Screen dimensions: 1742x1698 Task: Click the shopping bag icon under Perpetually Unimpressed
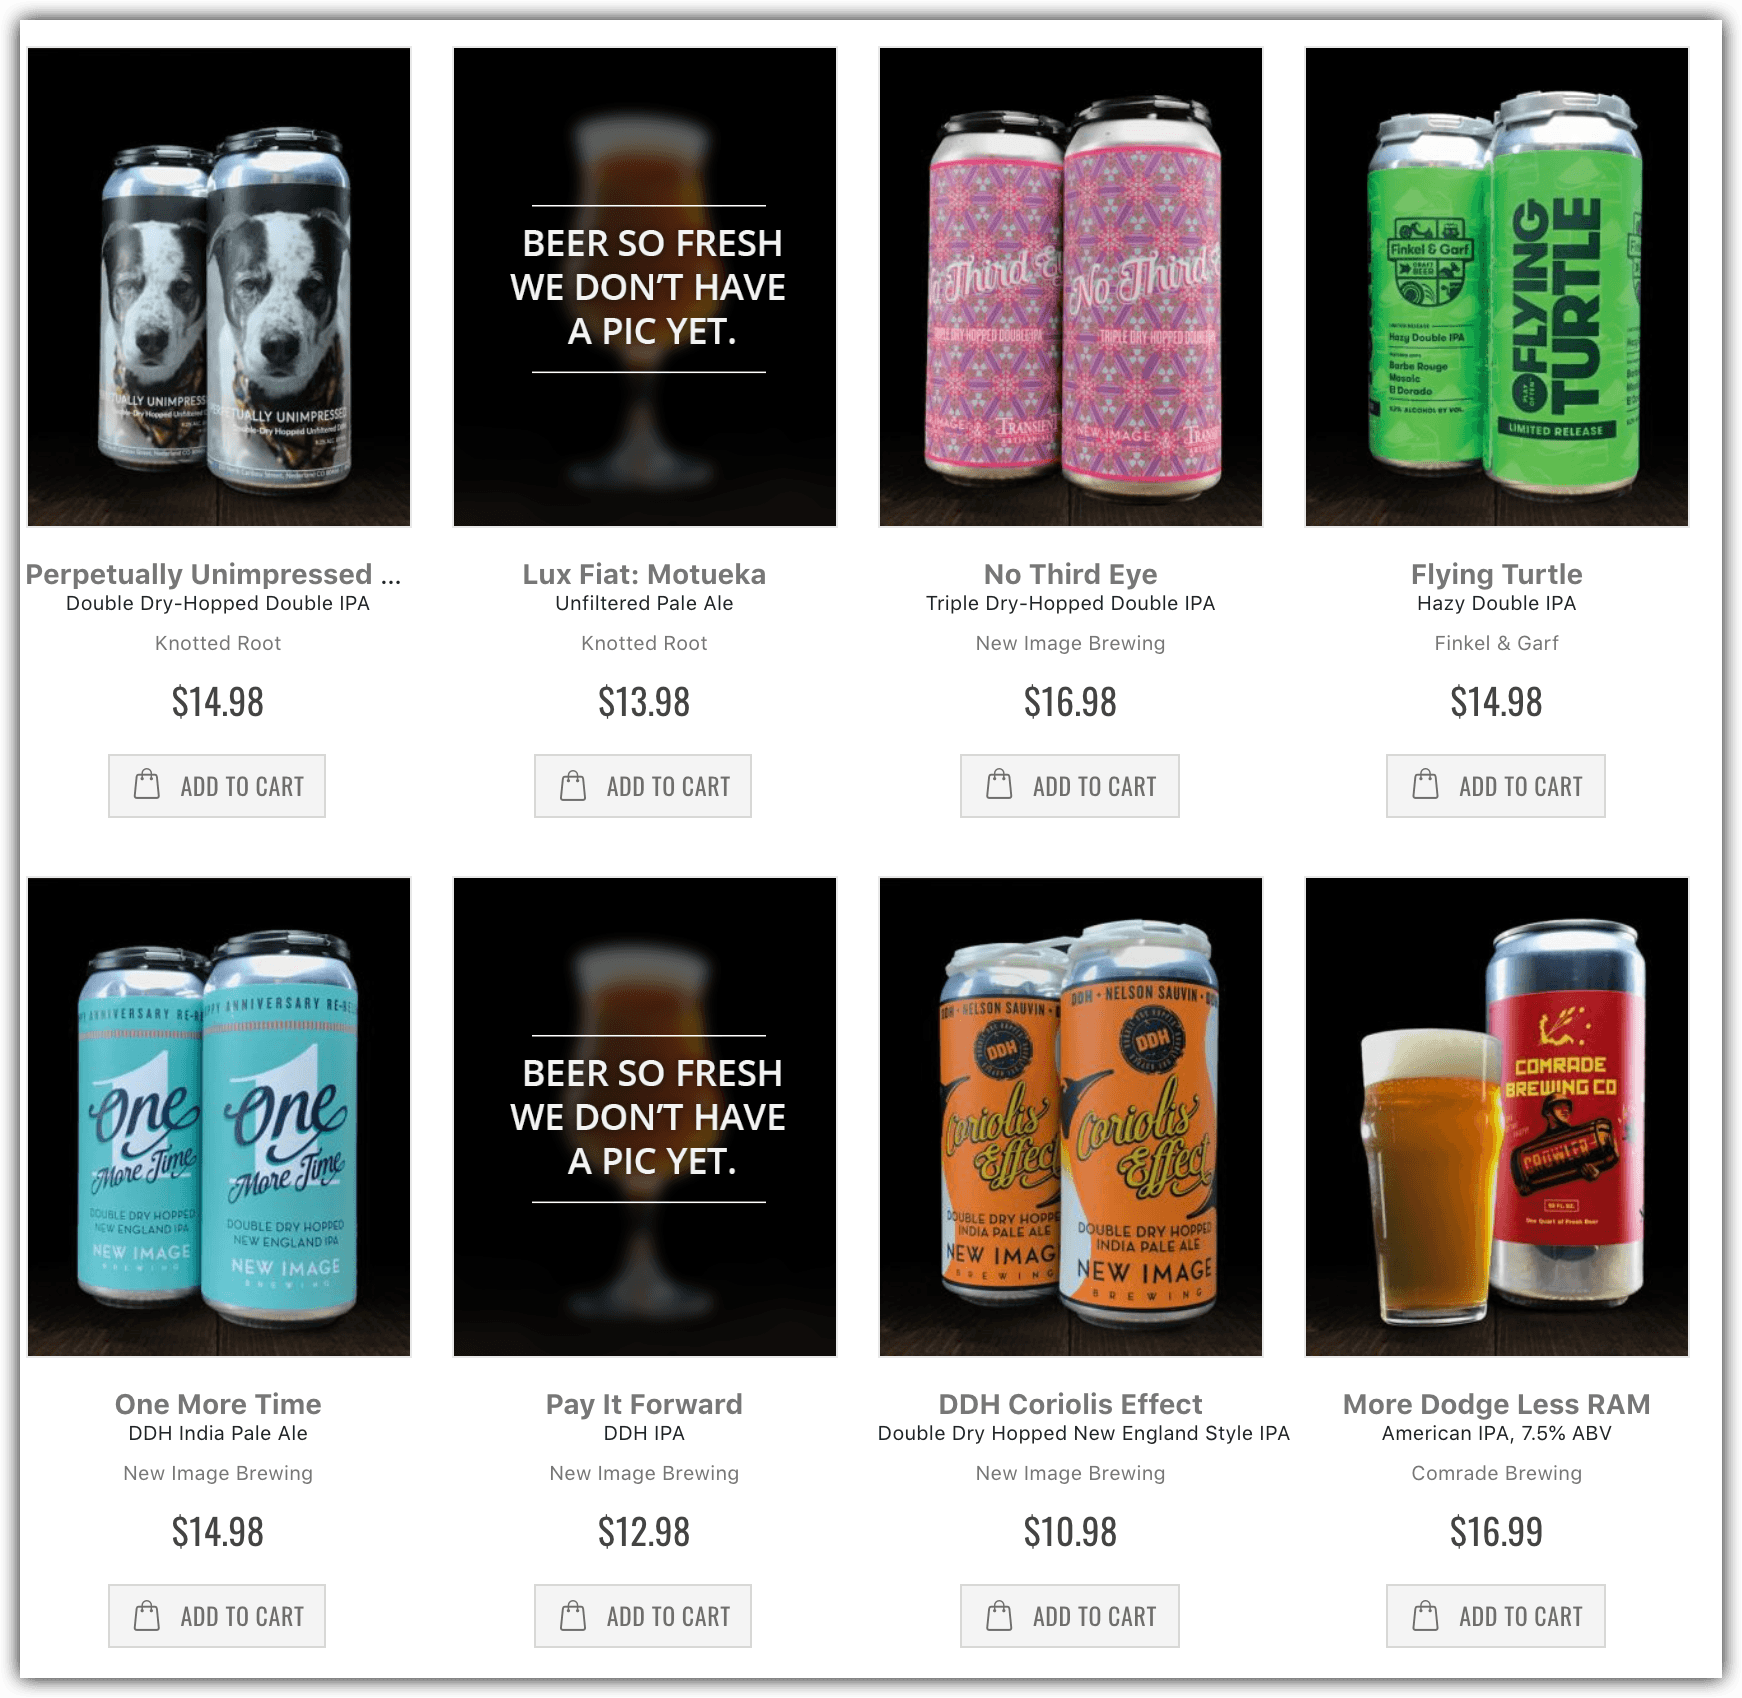(147, 785)
